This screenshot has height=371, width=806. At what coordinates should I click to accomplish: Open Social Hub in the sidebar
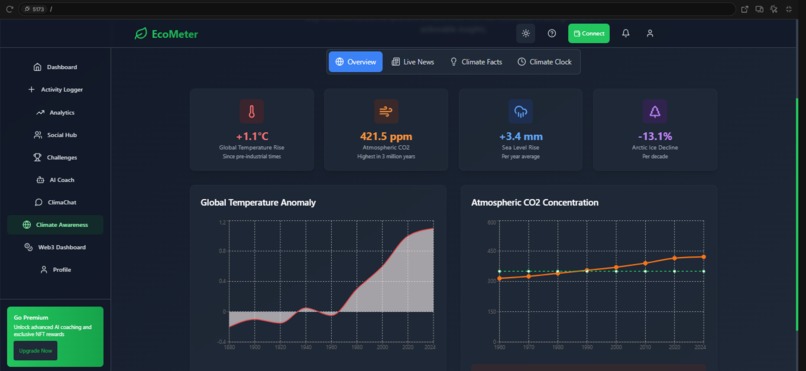[x=55, y=135]
